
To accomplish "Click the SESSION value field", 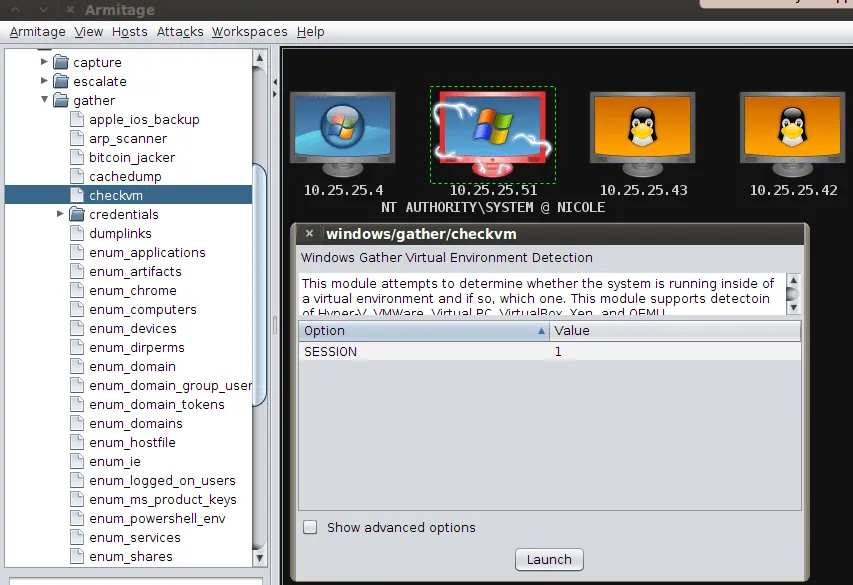I will pyautogui.click(x=674, y=352).
